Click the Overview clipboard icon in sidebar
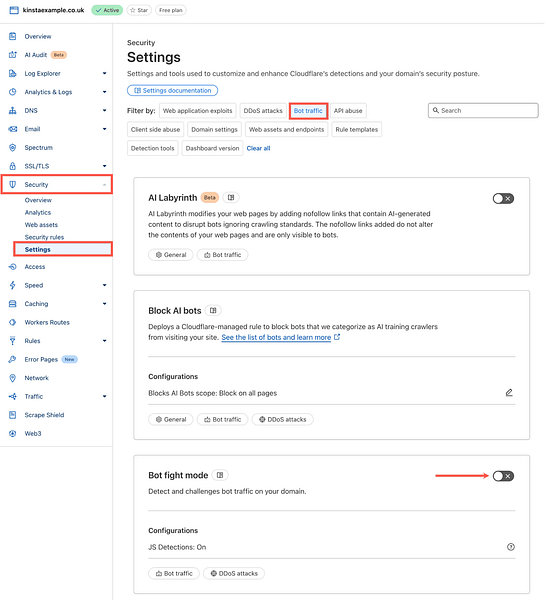The image size is (546, 600). click(13, 36)
